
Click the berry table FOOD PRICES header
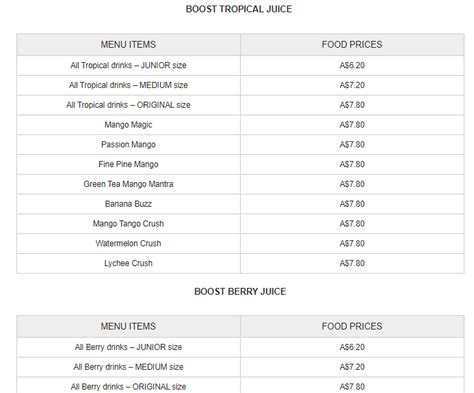(x=352, y=326)
